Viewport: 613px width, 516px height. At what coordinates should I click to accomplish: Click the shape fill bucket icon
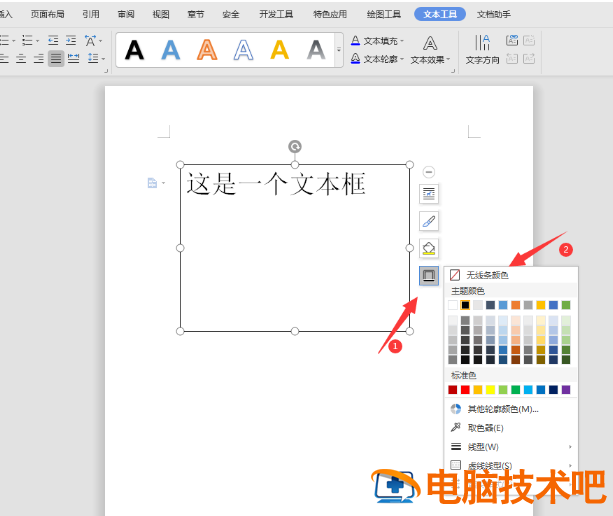tap(429, 248)
